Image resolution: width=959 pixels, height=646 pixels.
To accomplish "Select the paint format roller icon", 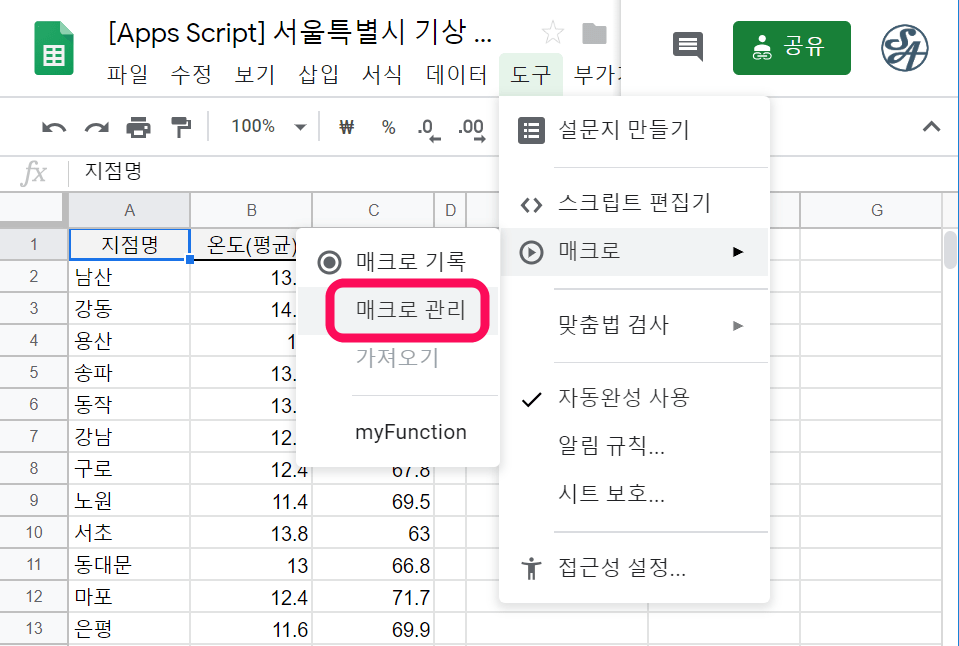I will tap(180, 127).
